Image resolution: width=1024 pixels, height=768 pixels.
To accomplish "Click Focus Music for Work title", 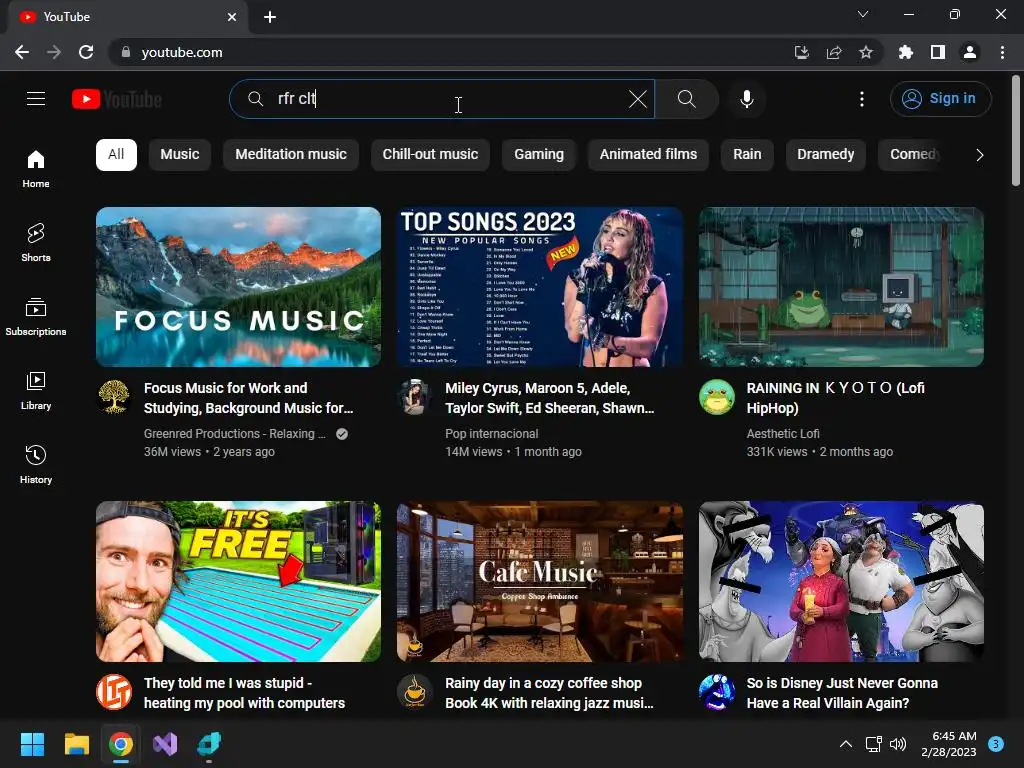I will coord(248,398).
